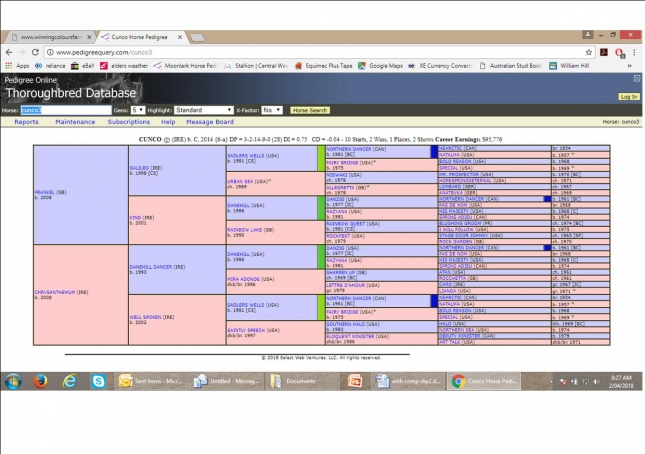Open the Chrome three-dot menu
The image size is (645, 454).
[634, 52]
